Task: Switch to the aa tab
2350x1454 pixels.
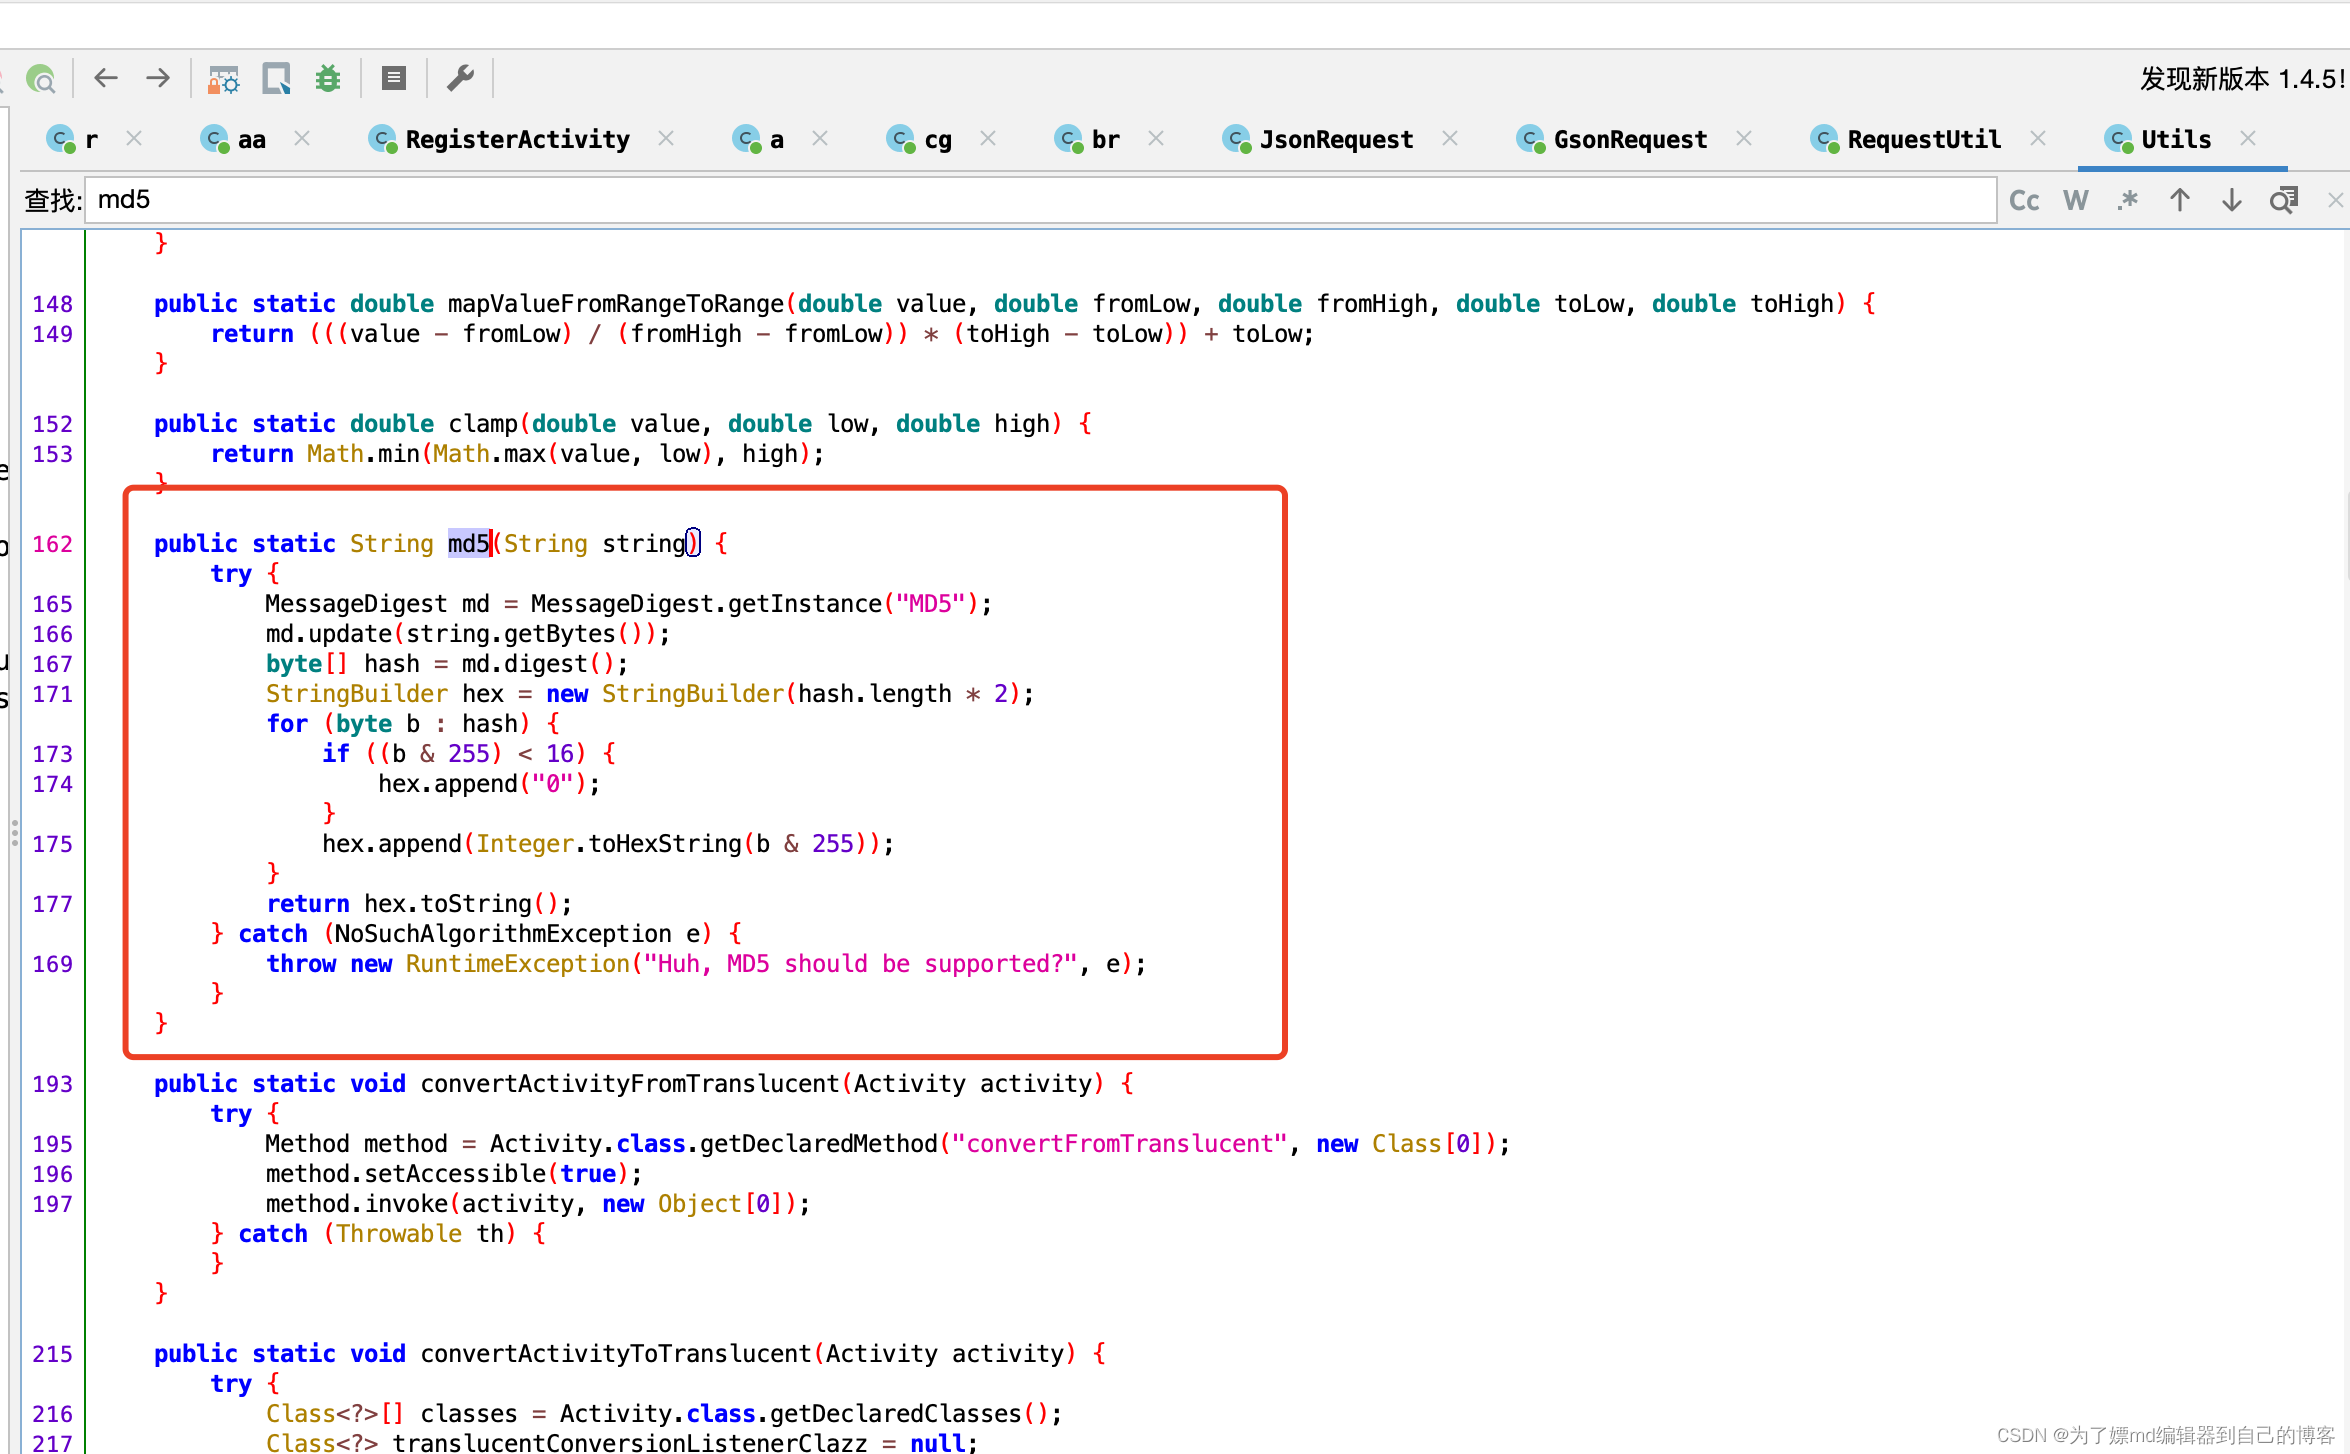Action: pos(234,139)
